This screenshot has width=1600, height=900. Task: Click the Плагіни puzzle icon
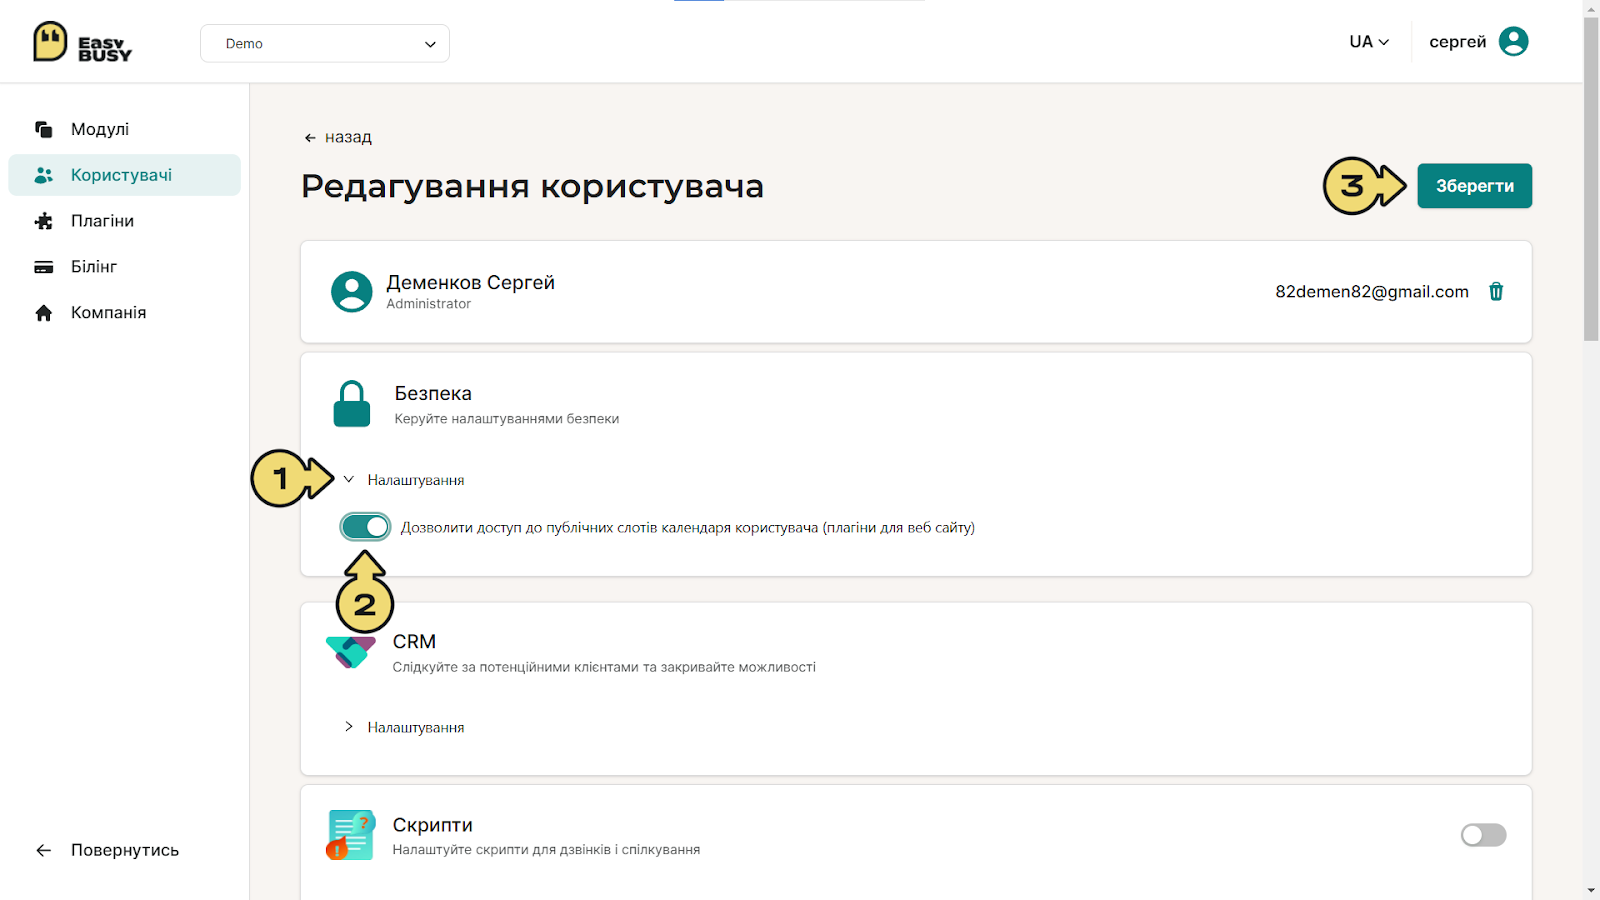[x=43, y=221]
